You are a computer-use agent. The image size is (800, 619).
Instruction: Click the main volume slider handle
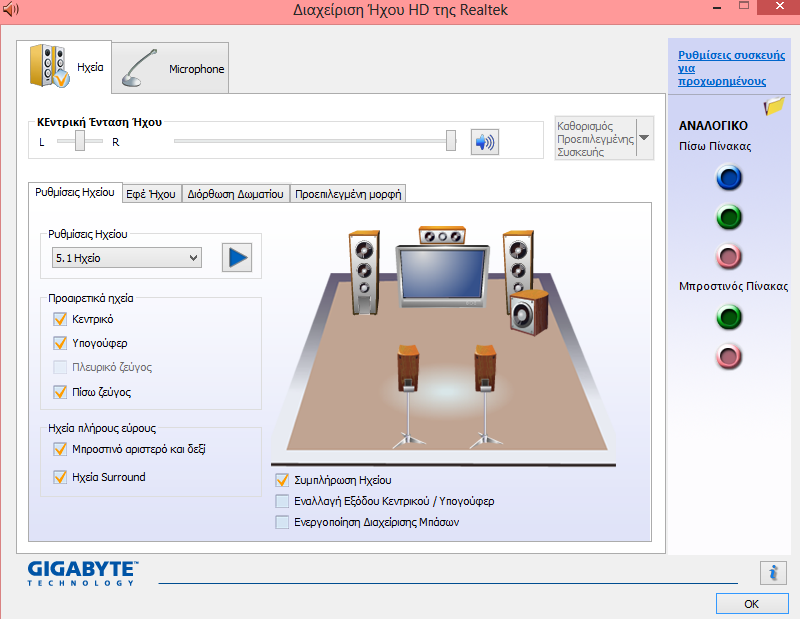pyautogui.click(x=451, y=141)
